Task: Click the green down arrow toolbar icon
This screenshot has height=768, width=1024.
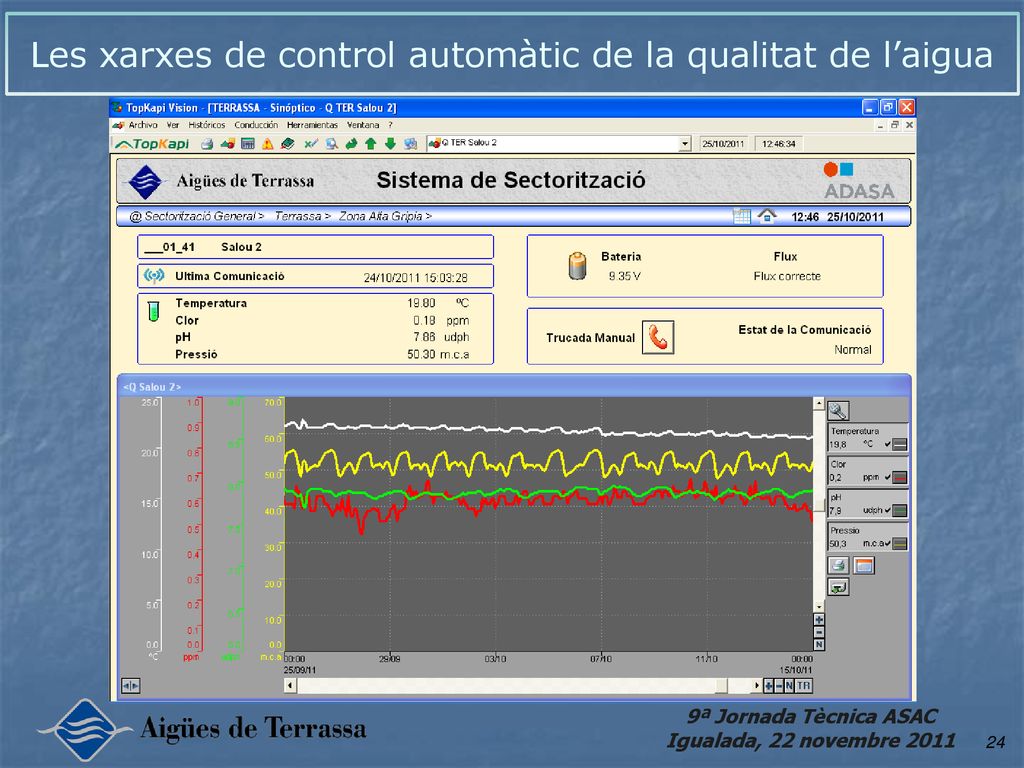Action: pos(391,144)
